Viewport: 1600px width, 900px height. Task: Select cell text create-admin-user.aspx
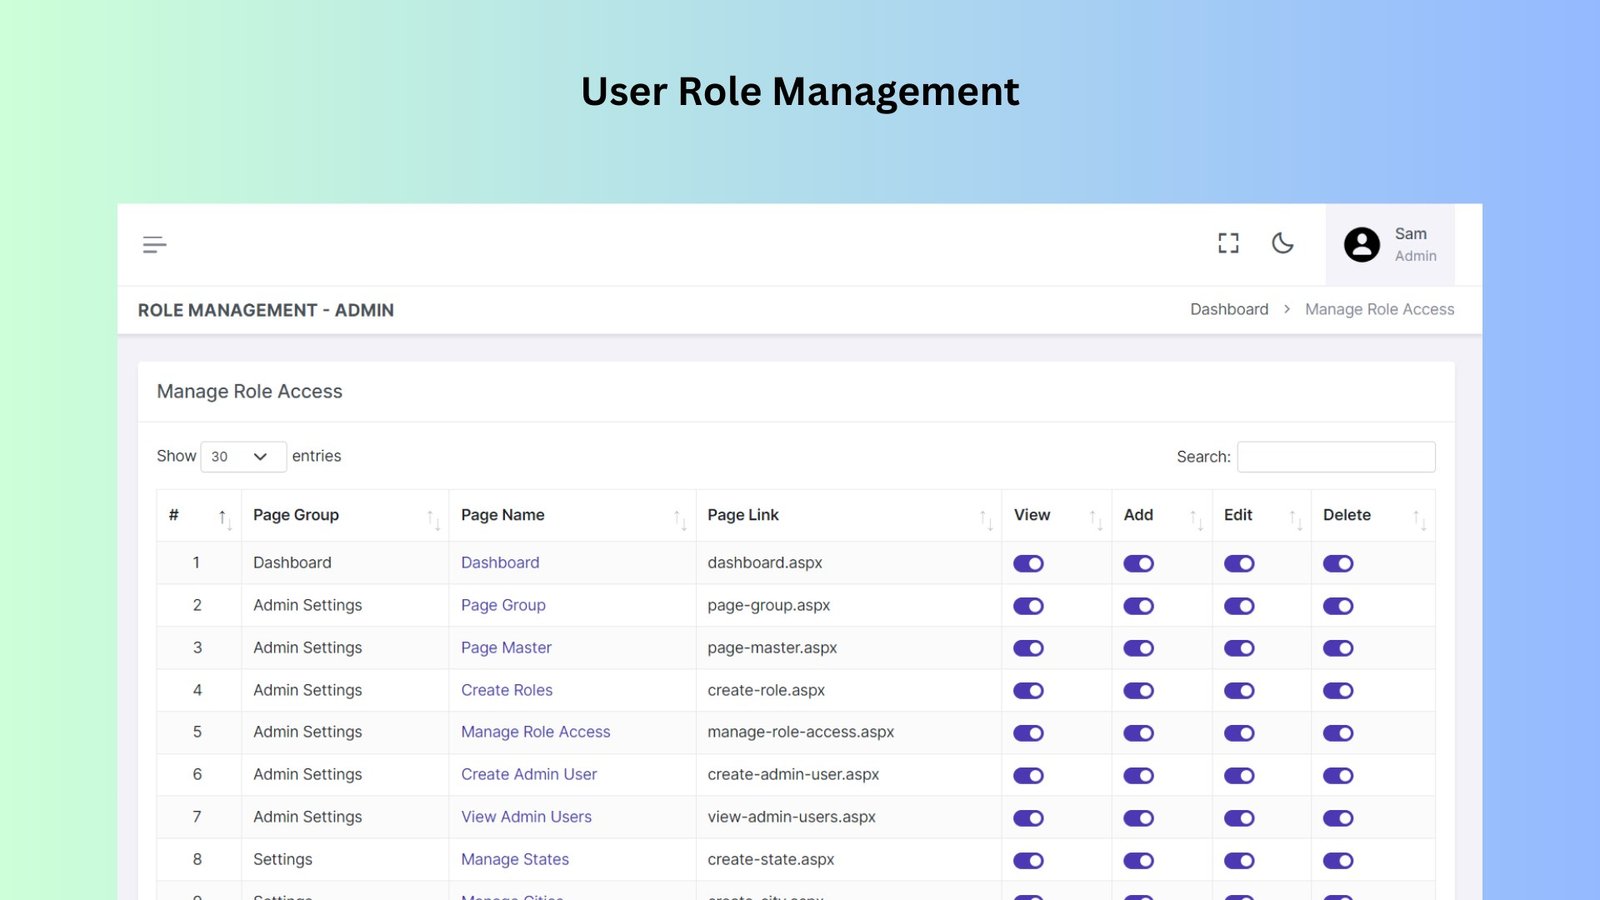[793, 774]
